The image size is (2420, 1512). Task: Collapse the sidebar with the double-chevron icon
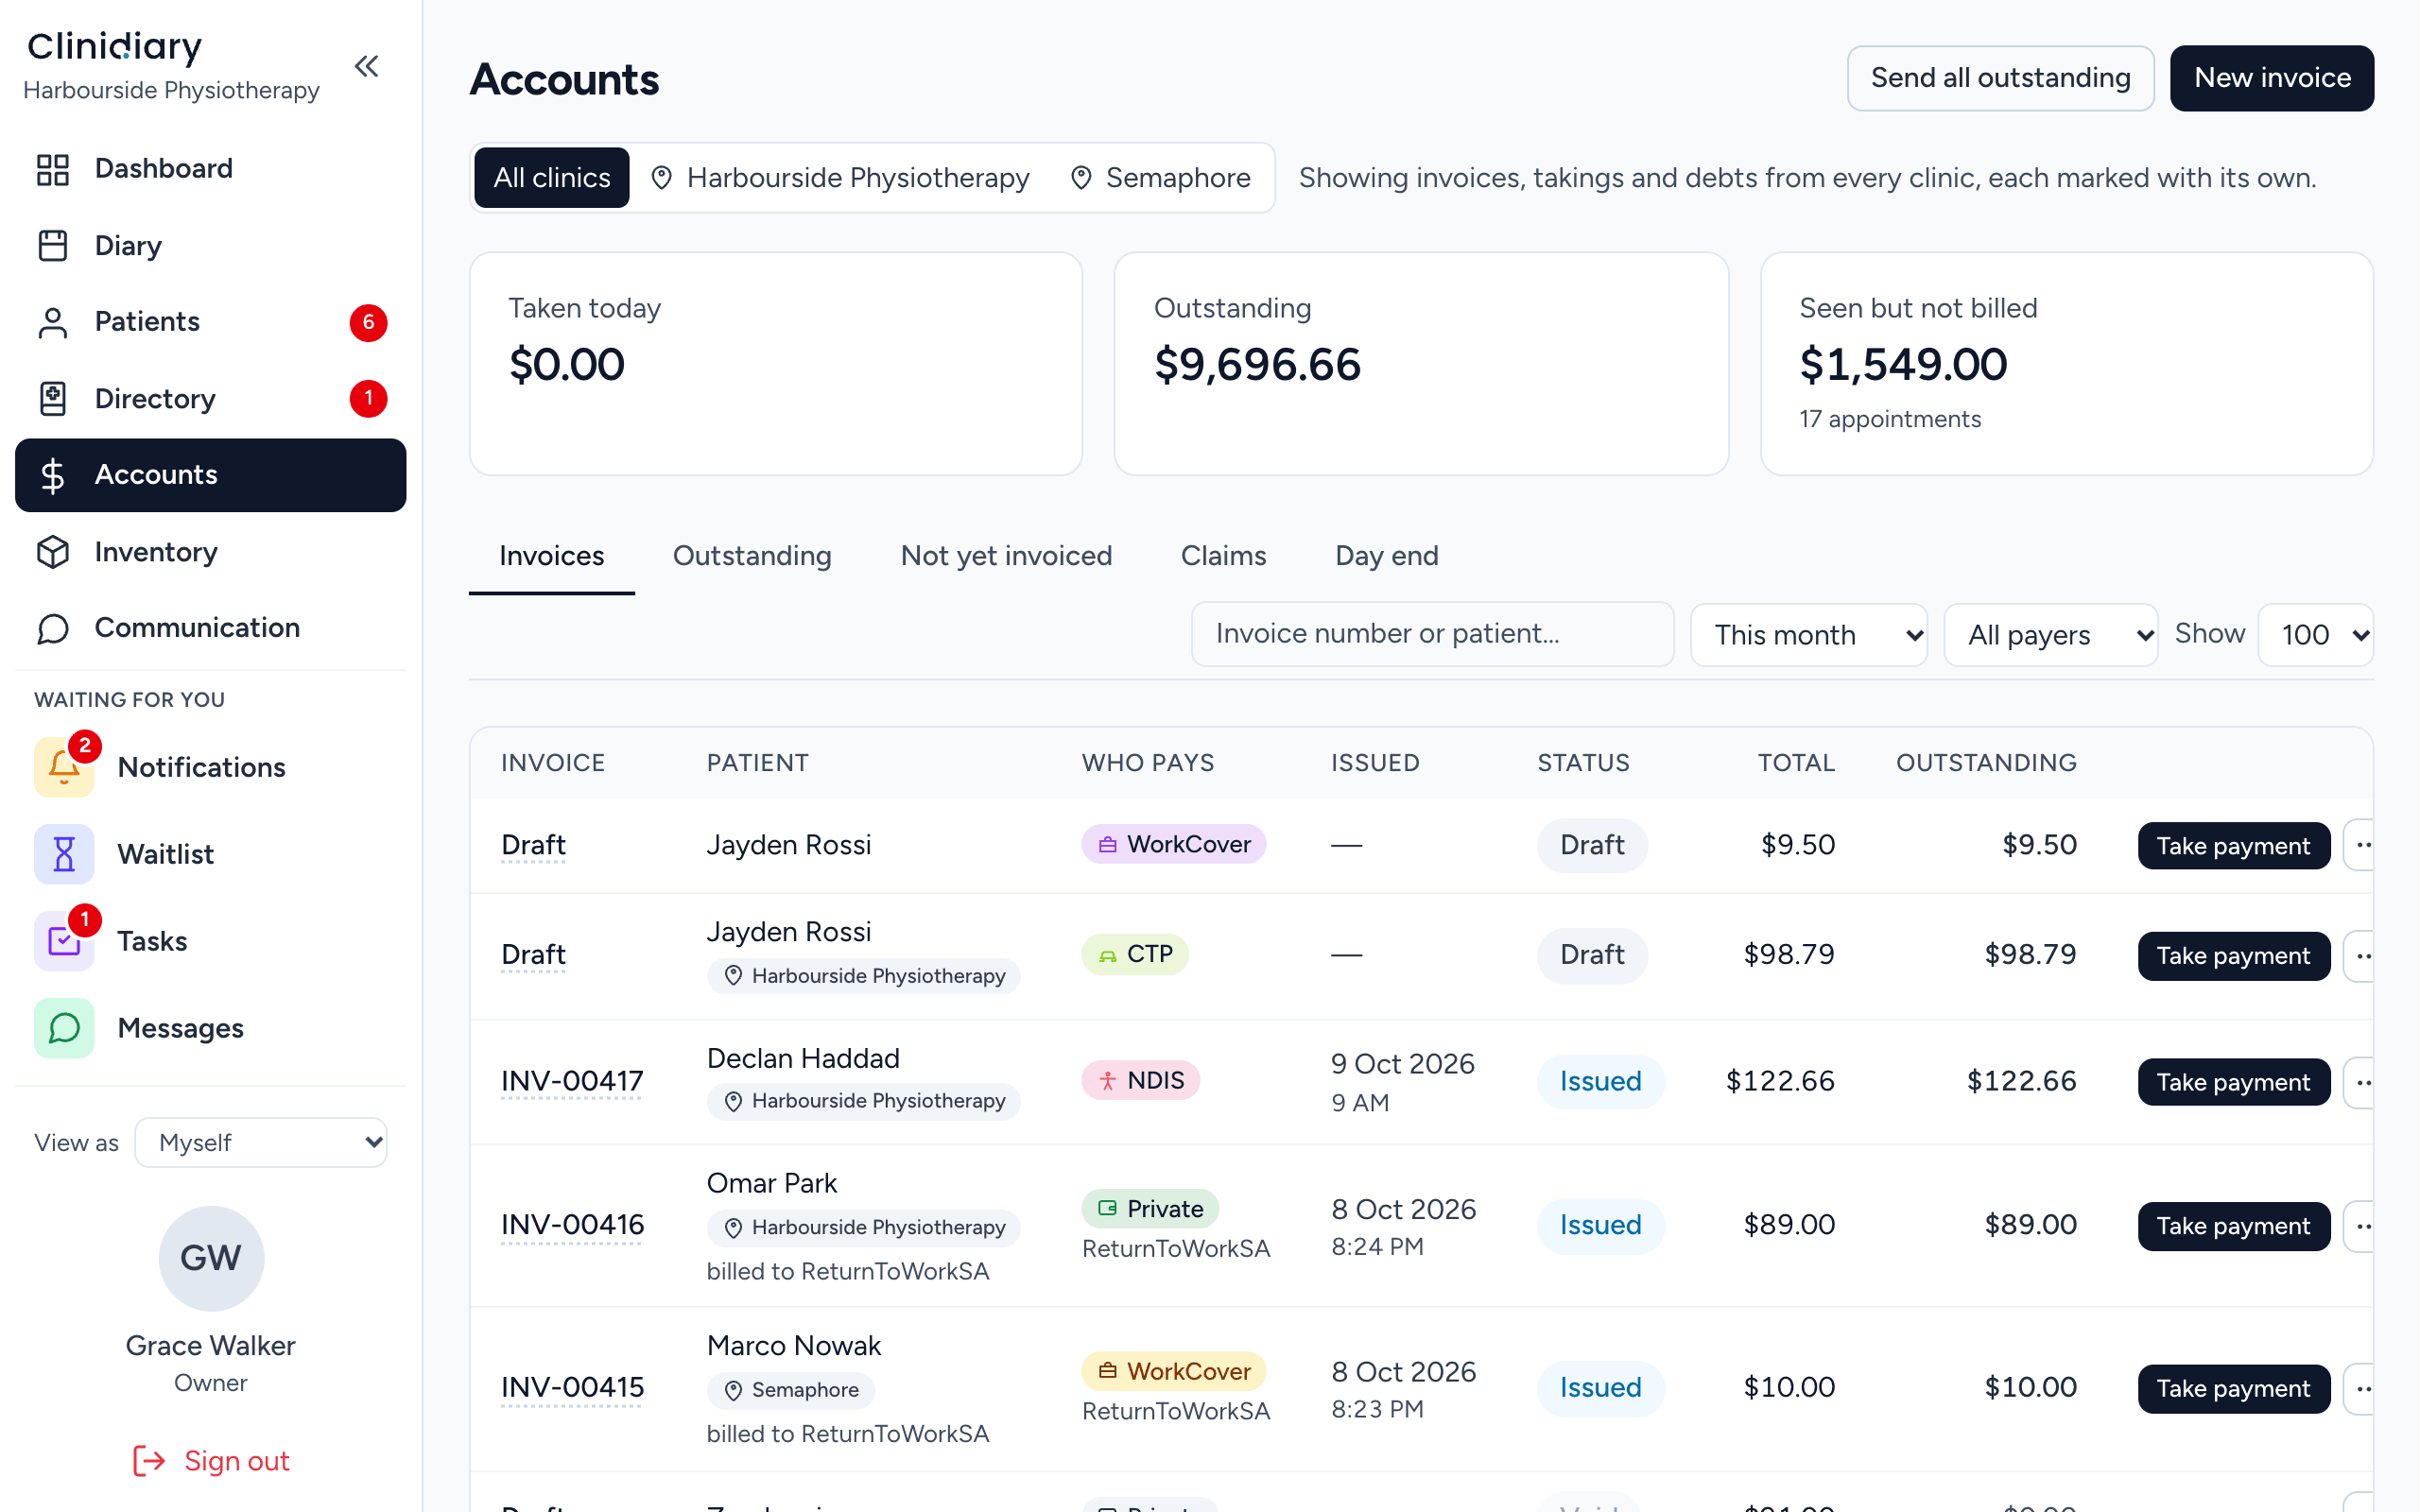[367, 67]
